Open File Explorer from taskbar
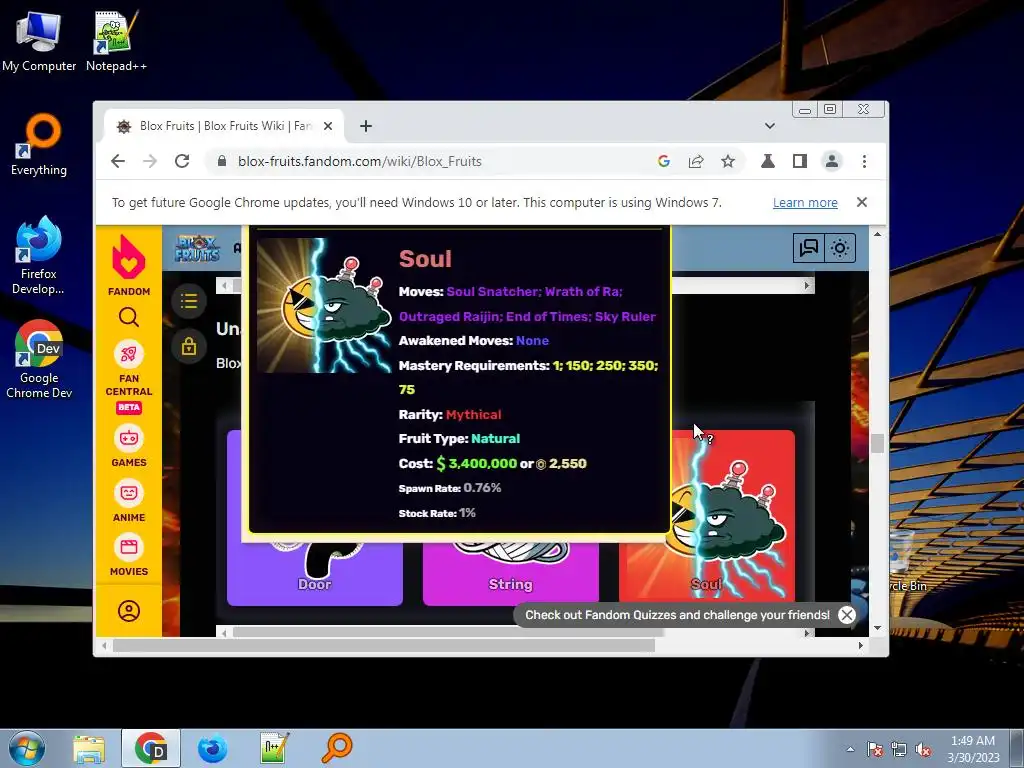The image size is (1024, 768). [89, 748]
